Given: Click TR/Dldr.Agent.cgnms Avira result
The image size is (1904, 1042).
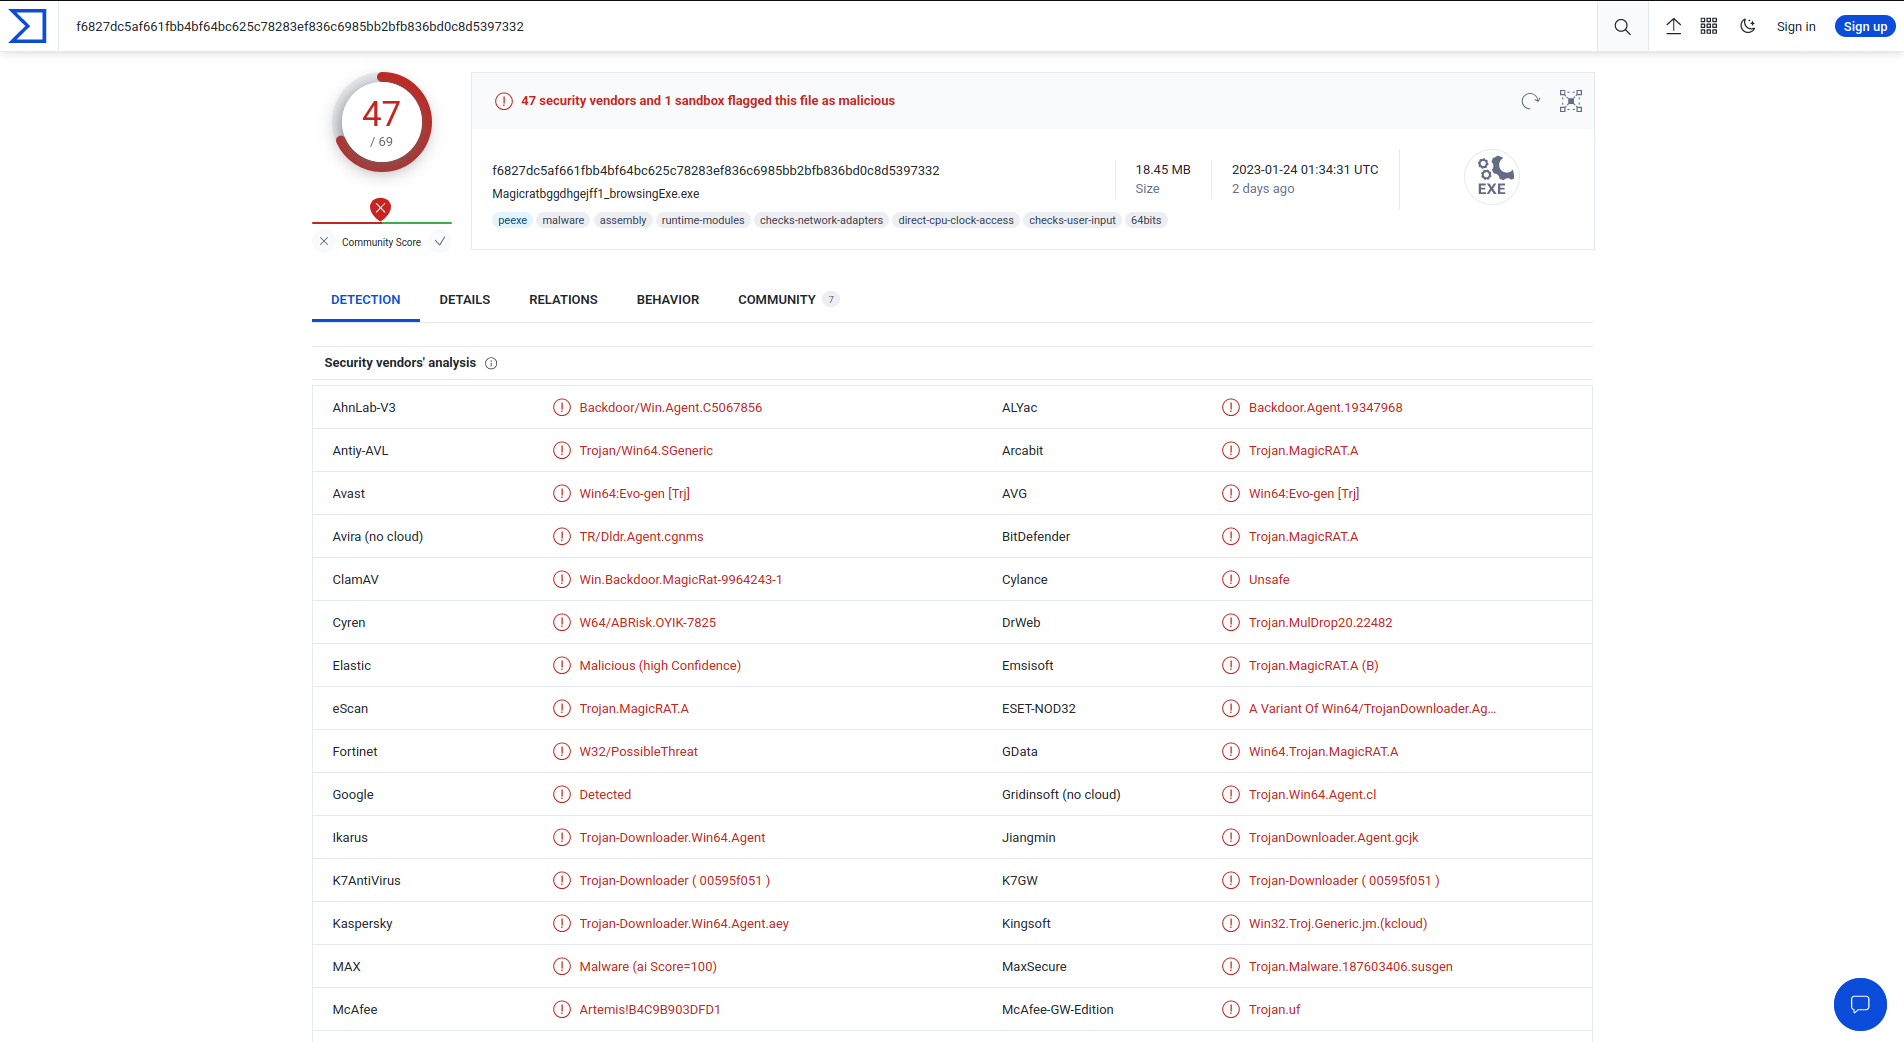Looking at the screenshot, I should pyautogui.click(x=641, y=536).
